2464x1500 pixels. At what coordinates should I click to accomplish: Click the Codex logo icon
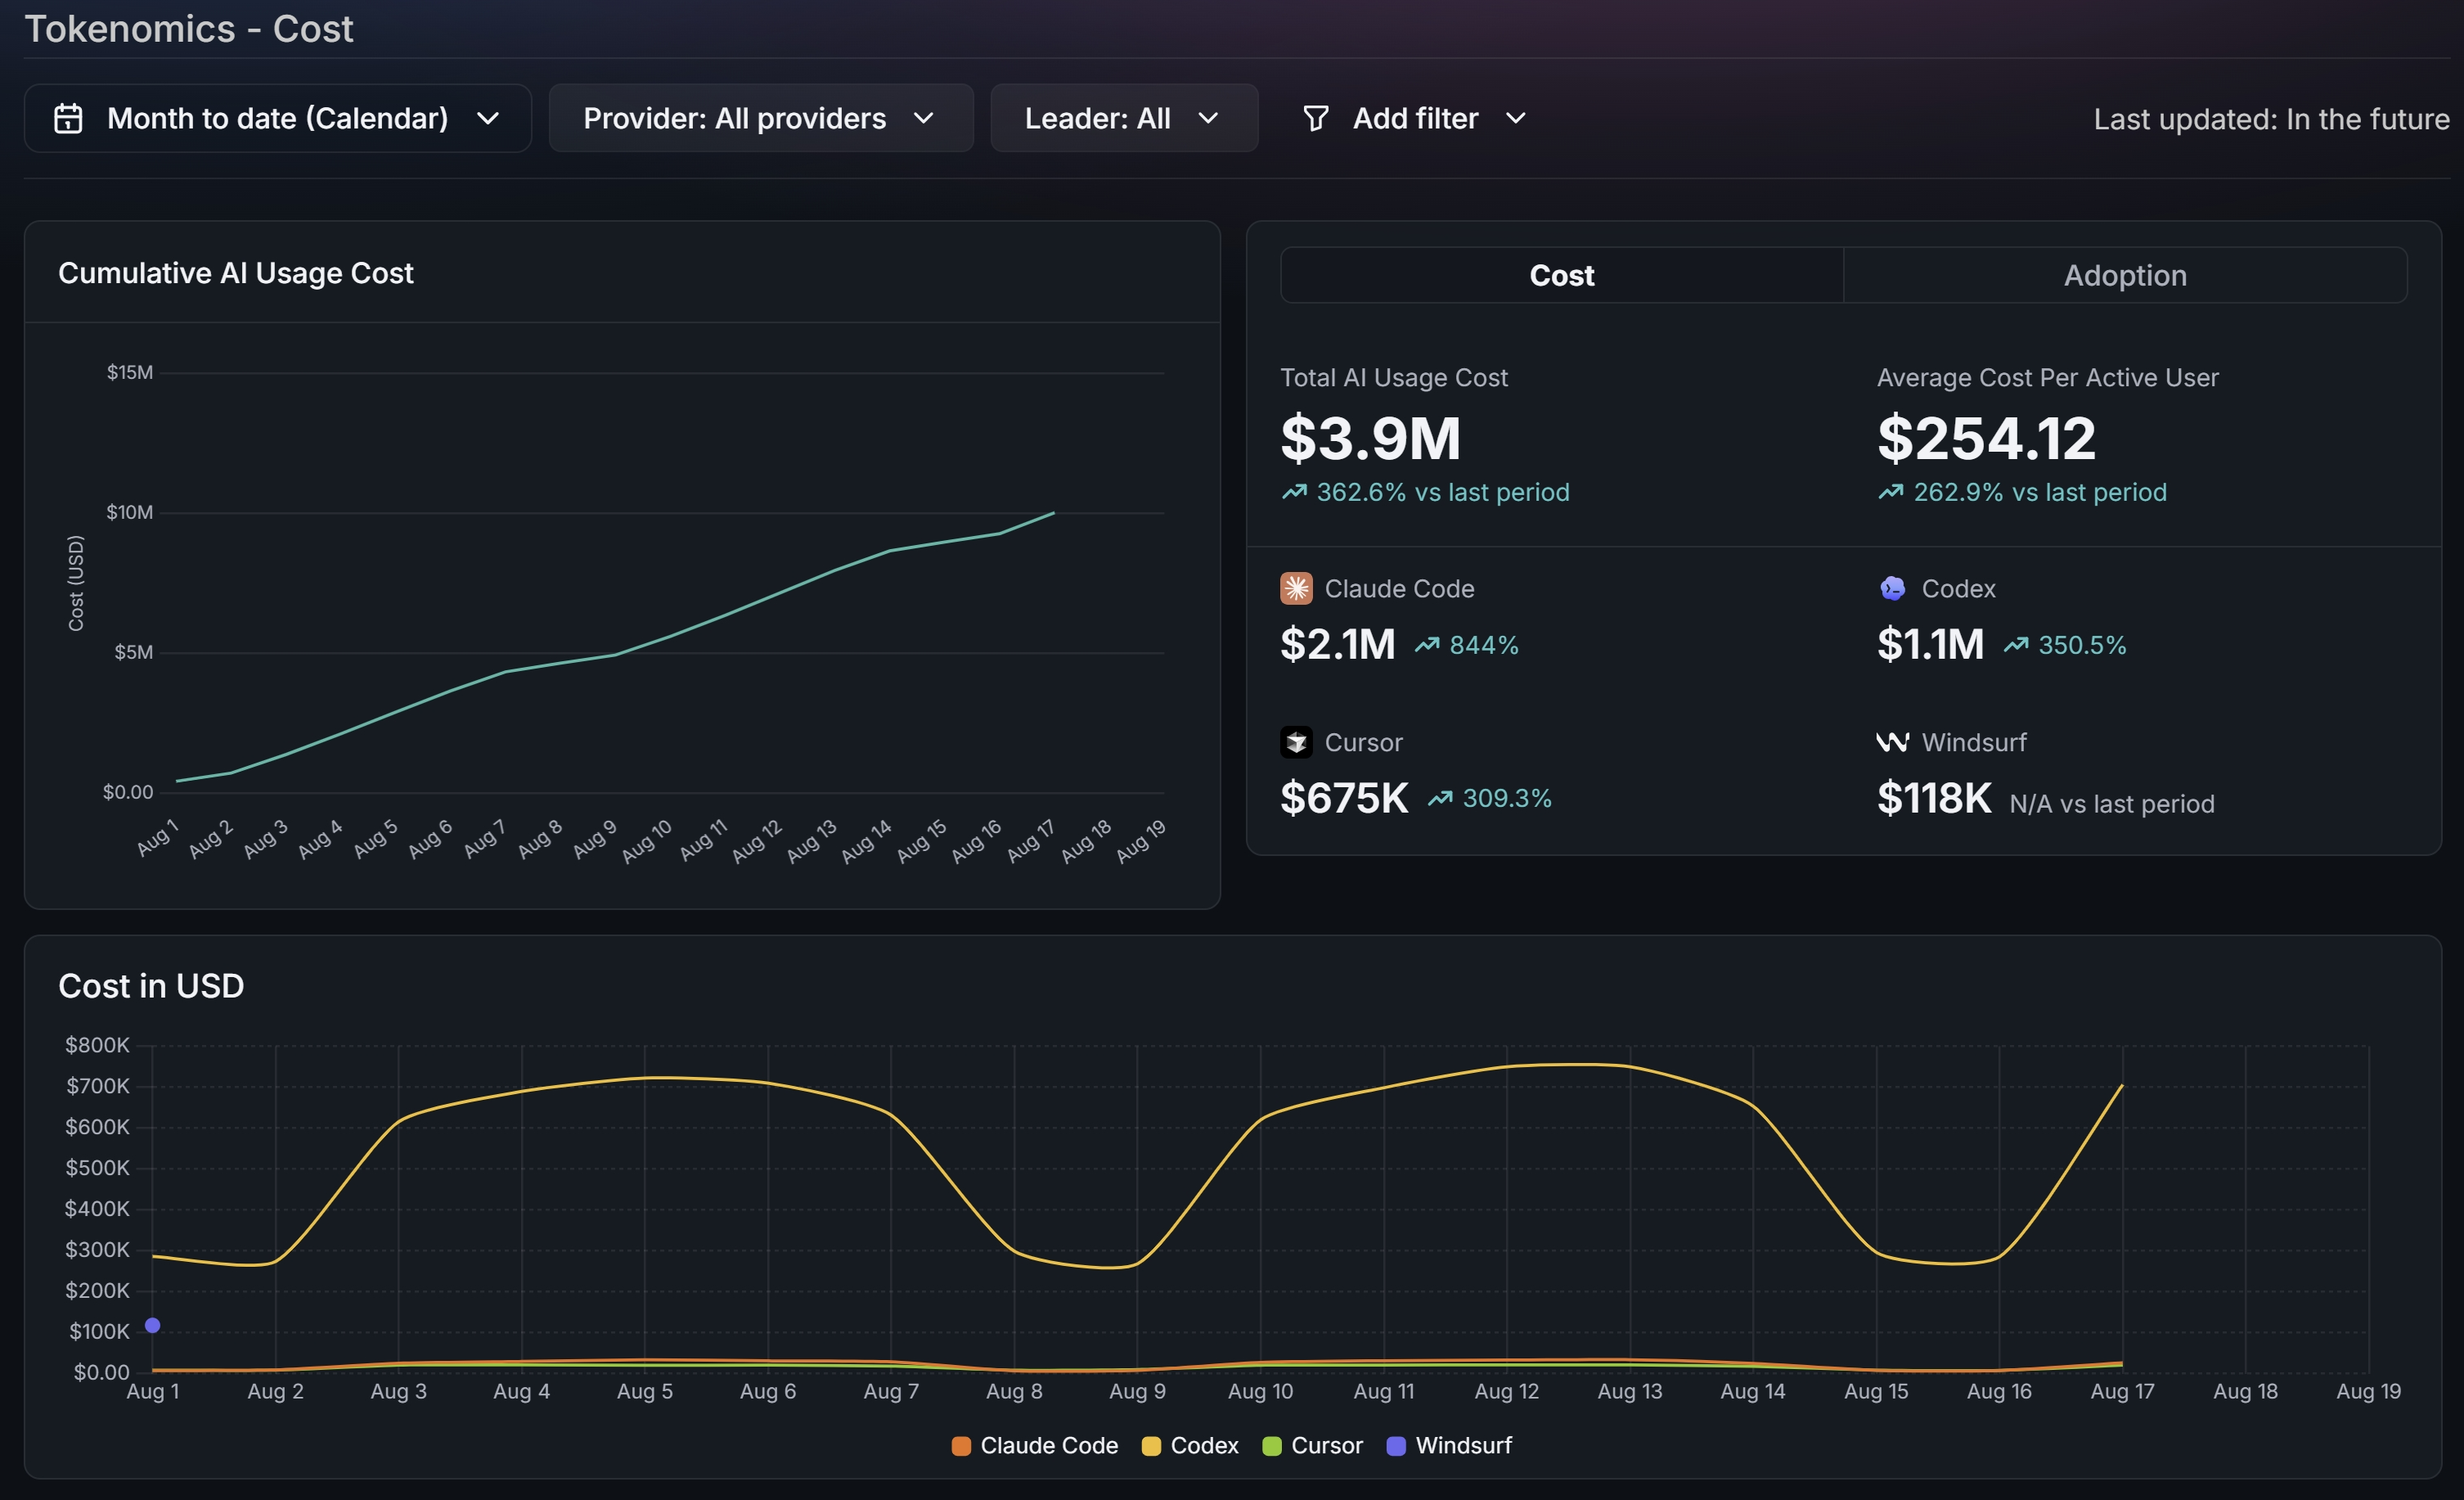point(1892,588)
